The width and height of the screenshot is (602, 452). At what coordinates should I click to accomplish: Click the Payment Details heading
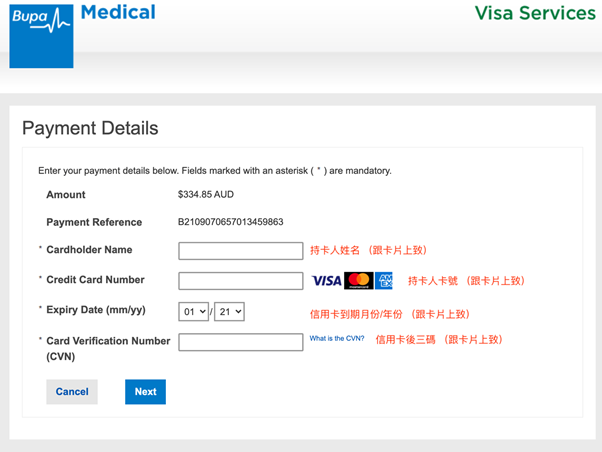click(x=90, y=128)
